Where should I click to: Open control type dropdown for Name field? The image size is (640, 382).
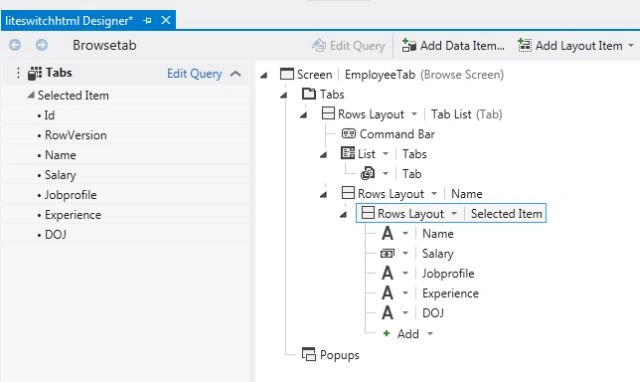[405, 233]
